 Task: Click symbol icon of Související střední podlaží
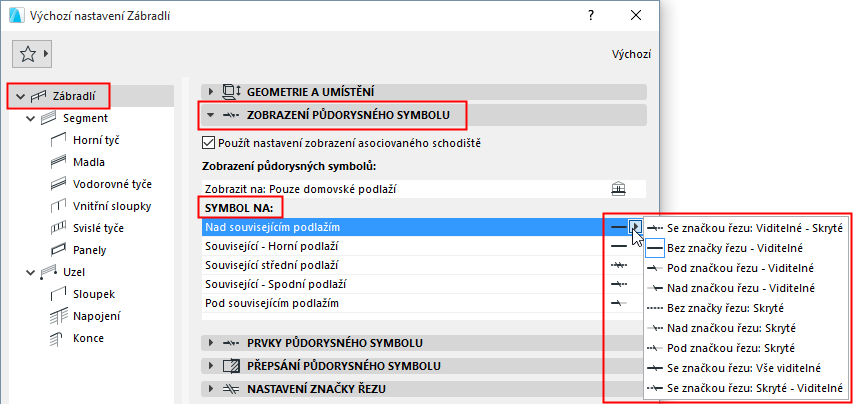[x=619, y=265]
